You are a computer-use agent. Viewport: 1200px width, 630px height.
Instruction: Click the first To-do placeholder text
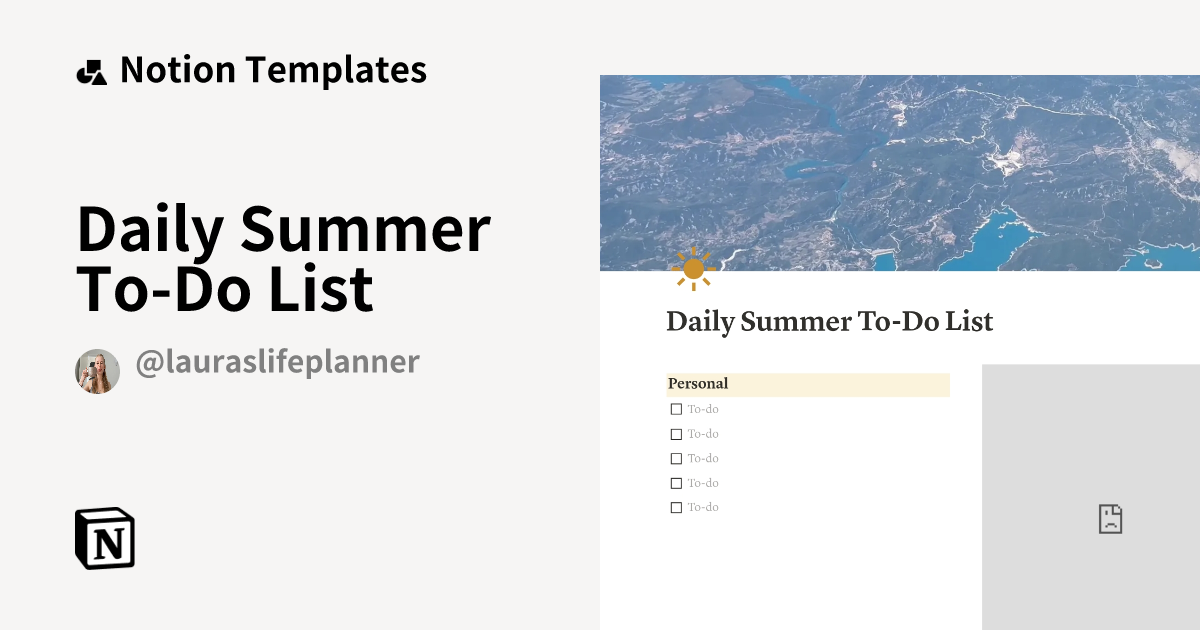coord(703,409)
